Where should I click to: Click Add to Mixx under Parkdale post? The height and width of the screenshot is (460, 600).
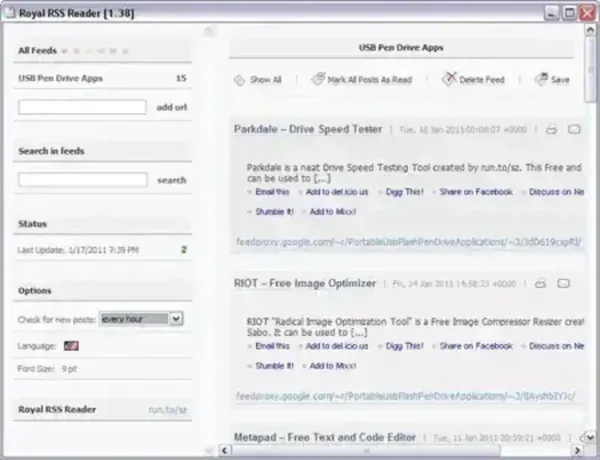333,212
